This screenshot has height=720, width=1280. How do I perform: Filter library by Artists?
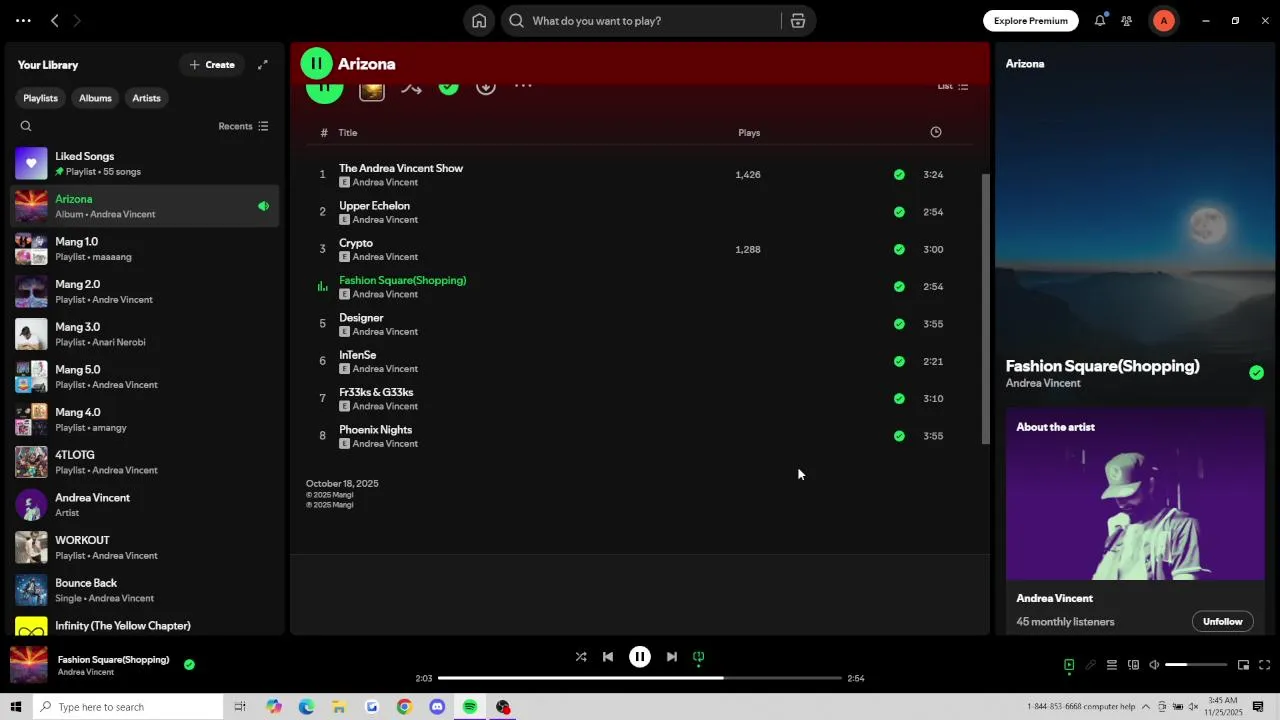146,98
